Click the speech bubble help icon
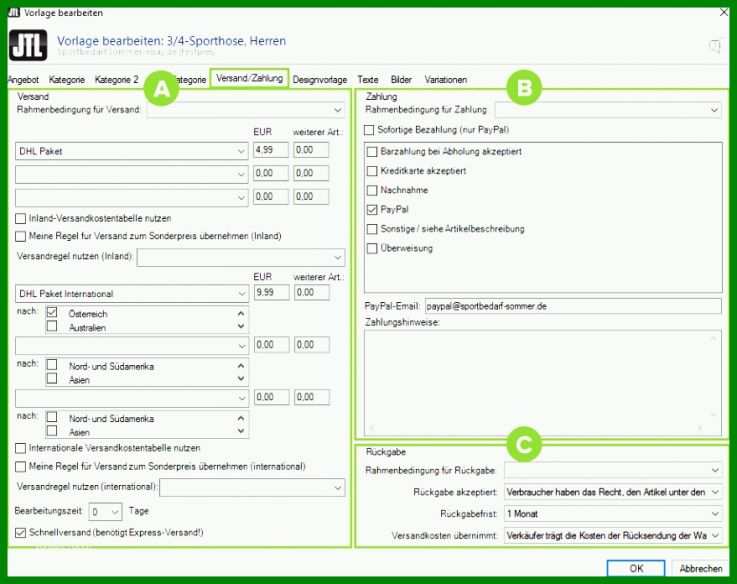The height and width of the screenshot is (584, 737). tap(714, 46)
